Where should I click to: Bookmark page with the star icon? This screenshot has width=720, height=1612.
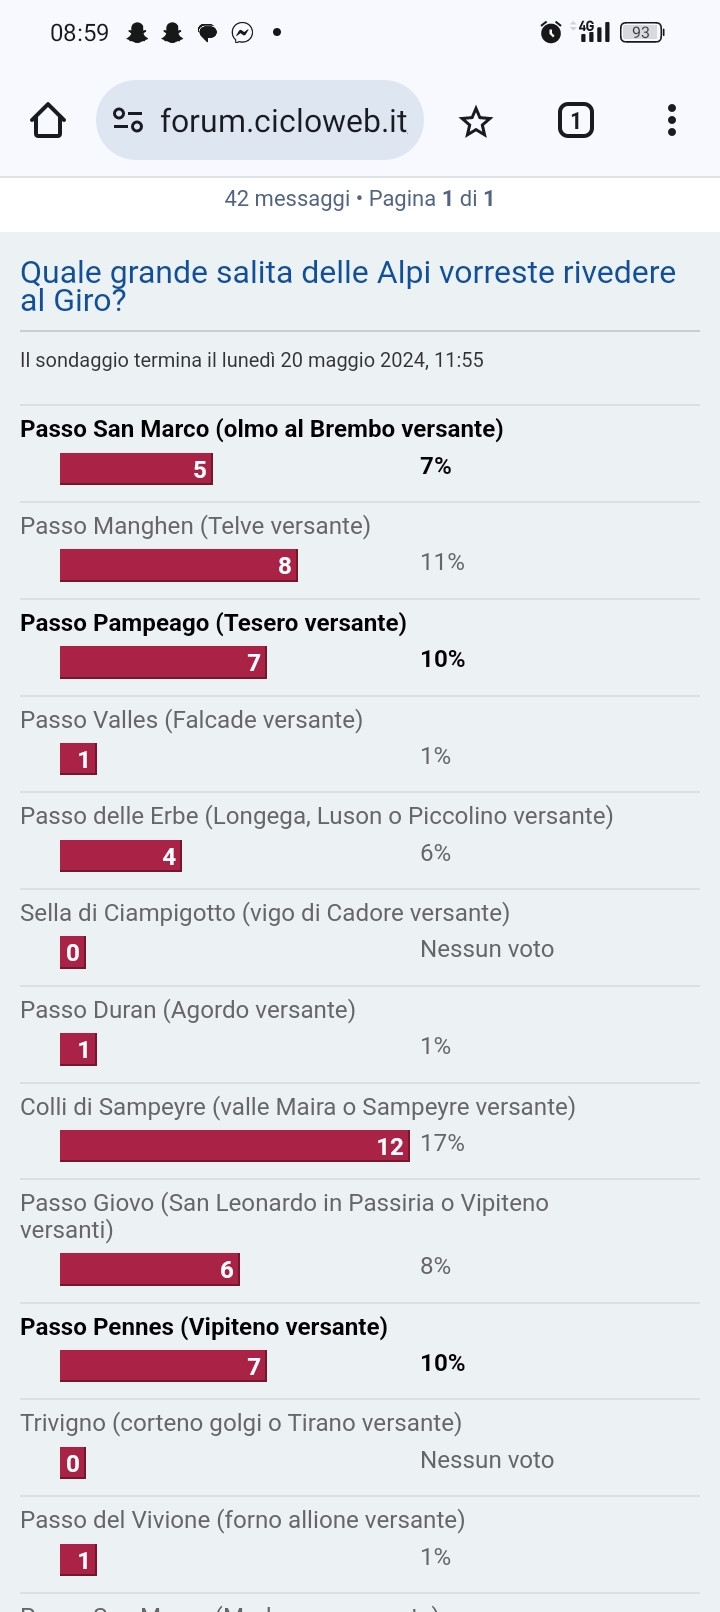click(475, 122)
